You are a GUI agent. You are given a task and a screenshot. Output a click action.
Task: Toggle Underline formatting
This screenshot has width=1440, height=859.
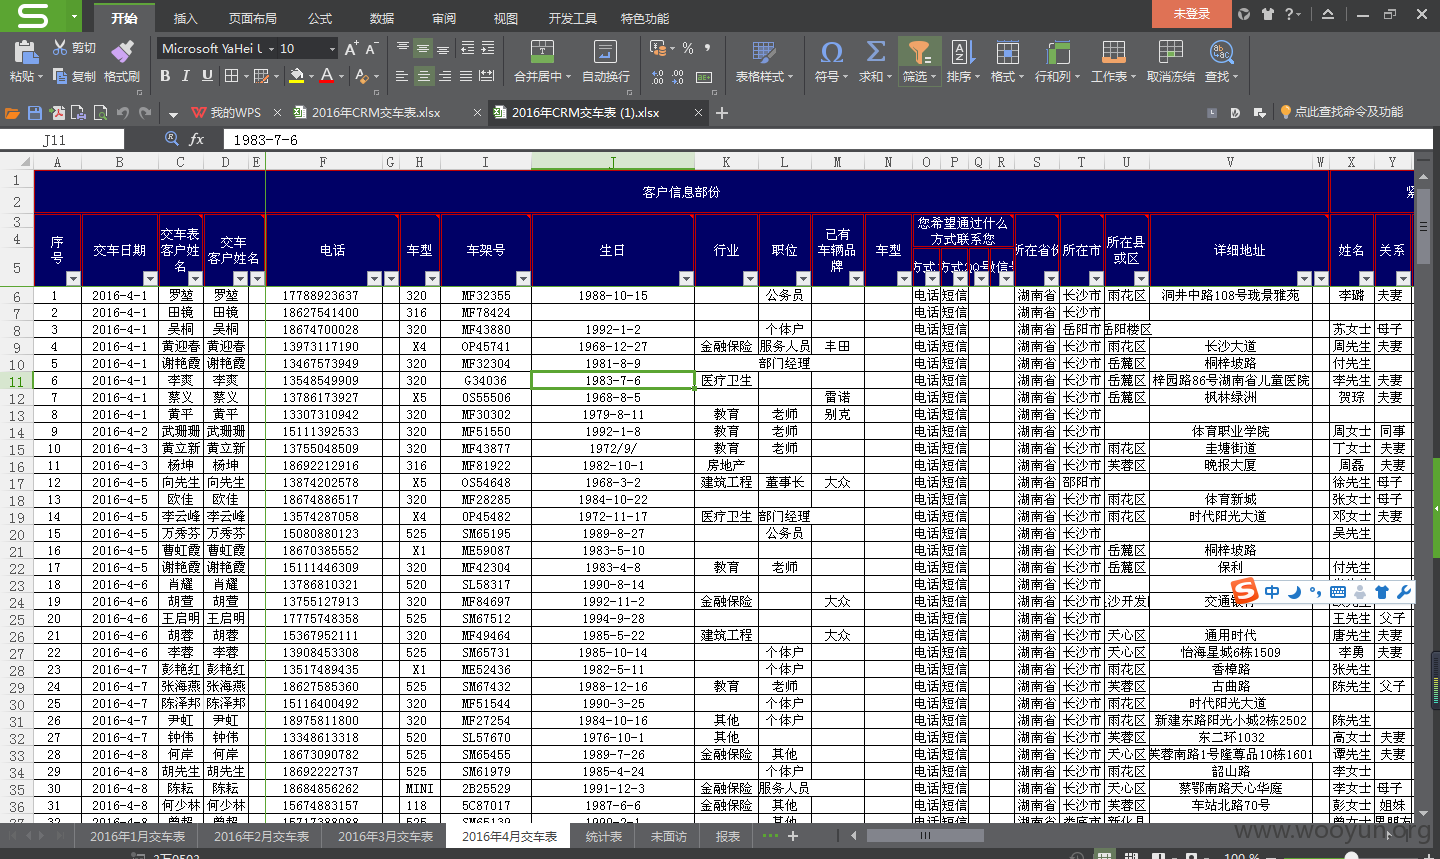point(208,76)
